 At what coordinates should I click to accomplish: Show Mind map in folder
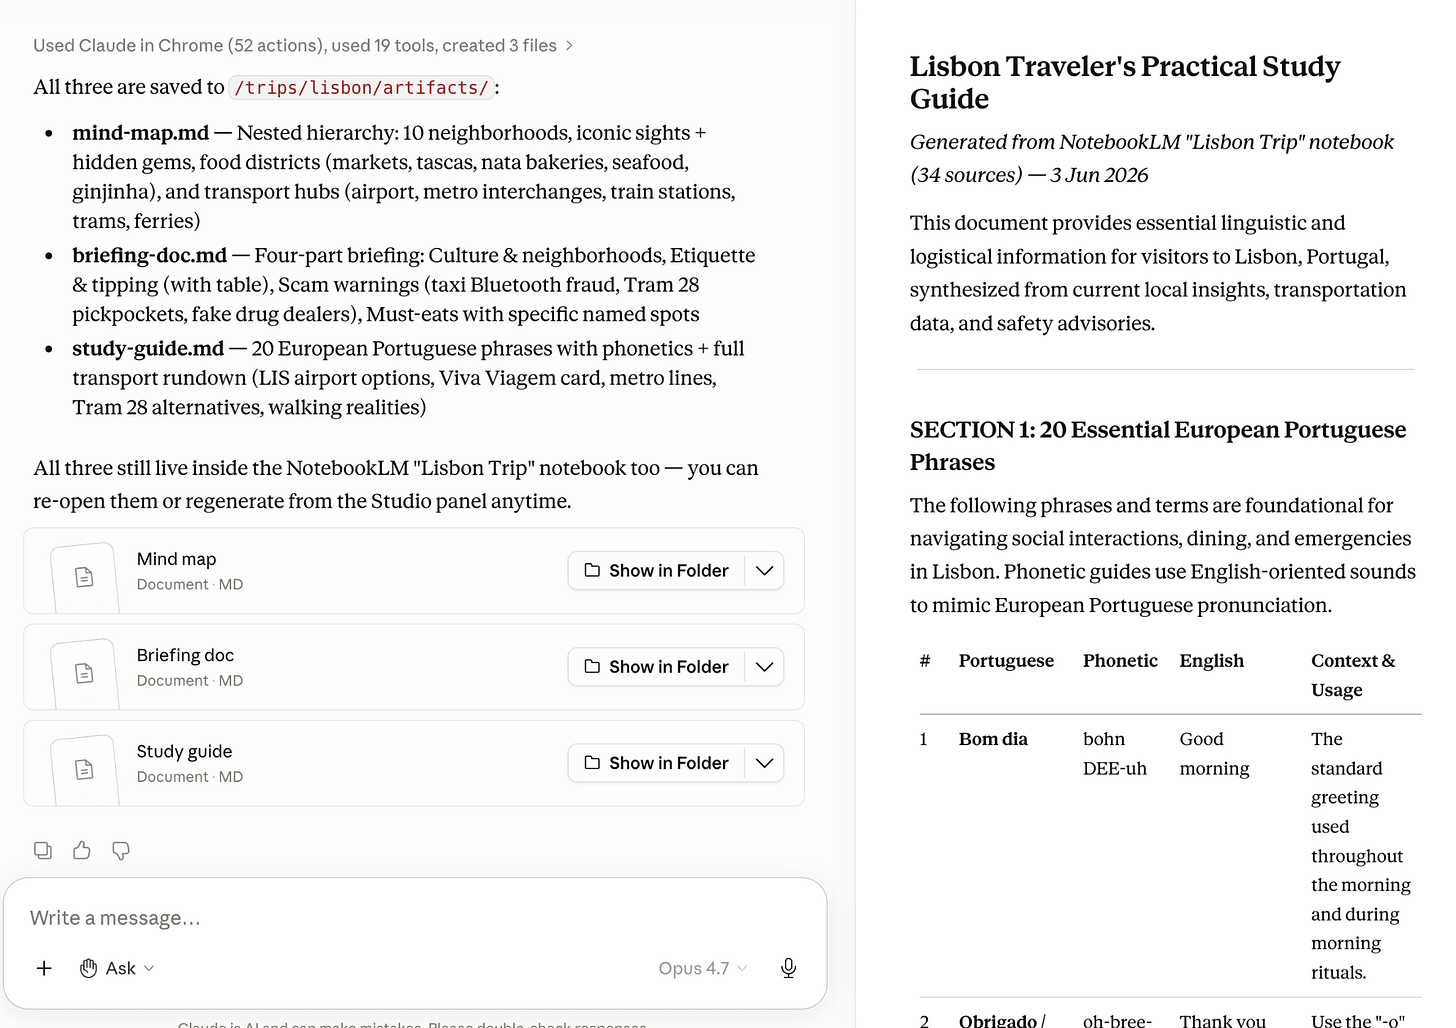[x=657, y=570]
